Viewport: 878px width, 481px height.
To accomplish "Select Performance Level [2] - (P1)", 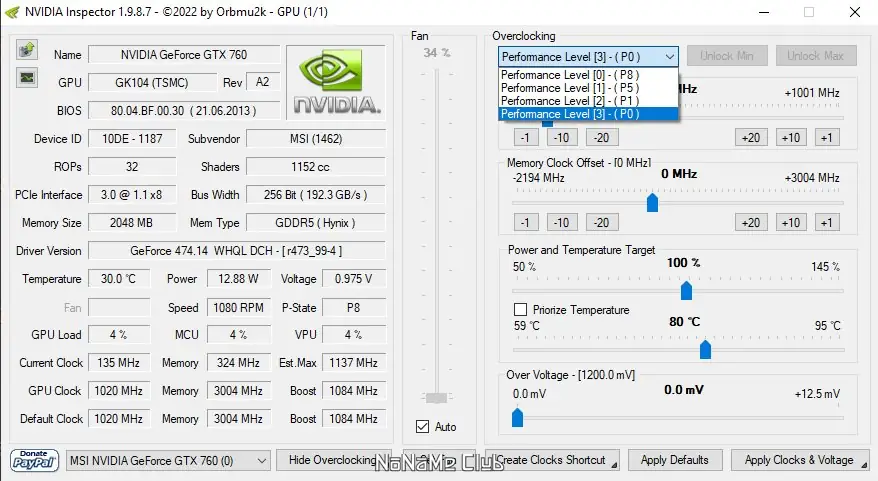I will 587,101.
